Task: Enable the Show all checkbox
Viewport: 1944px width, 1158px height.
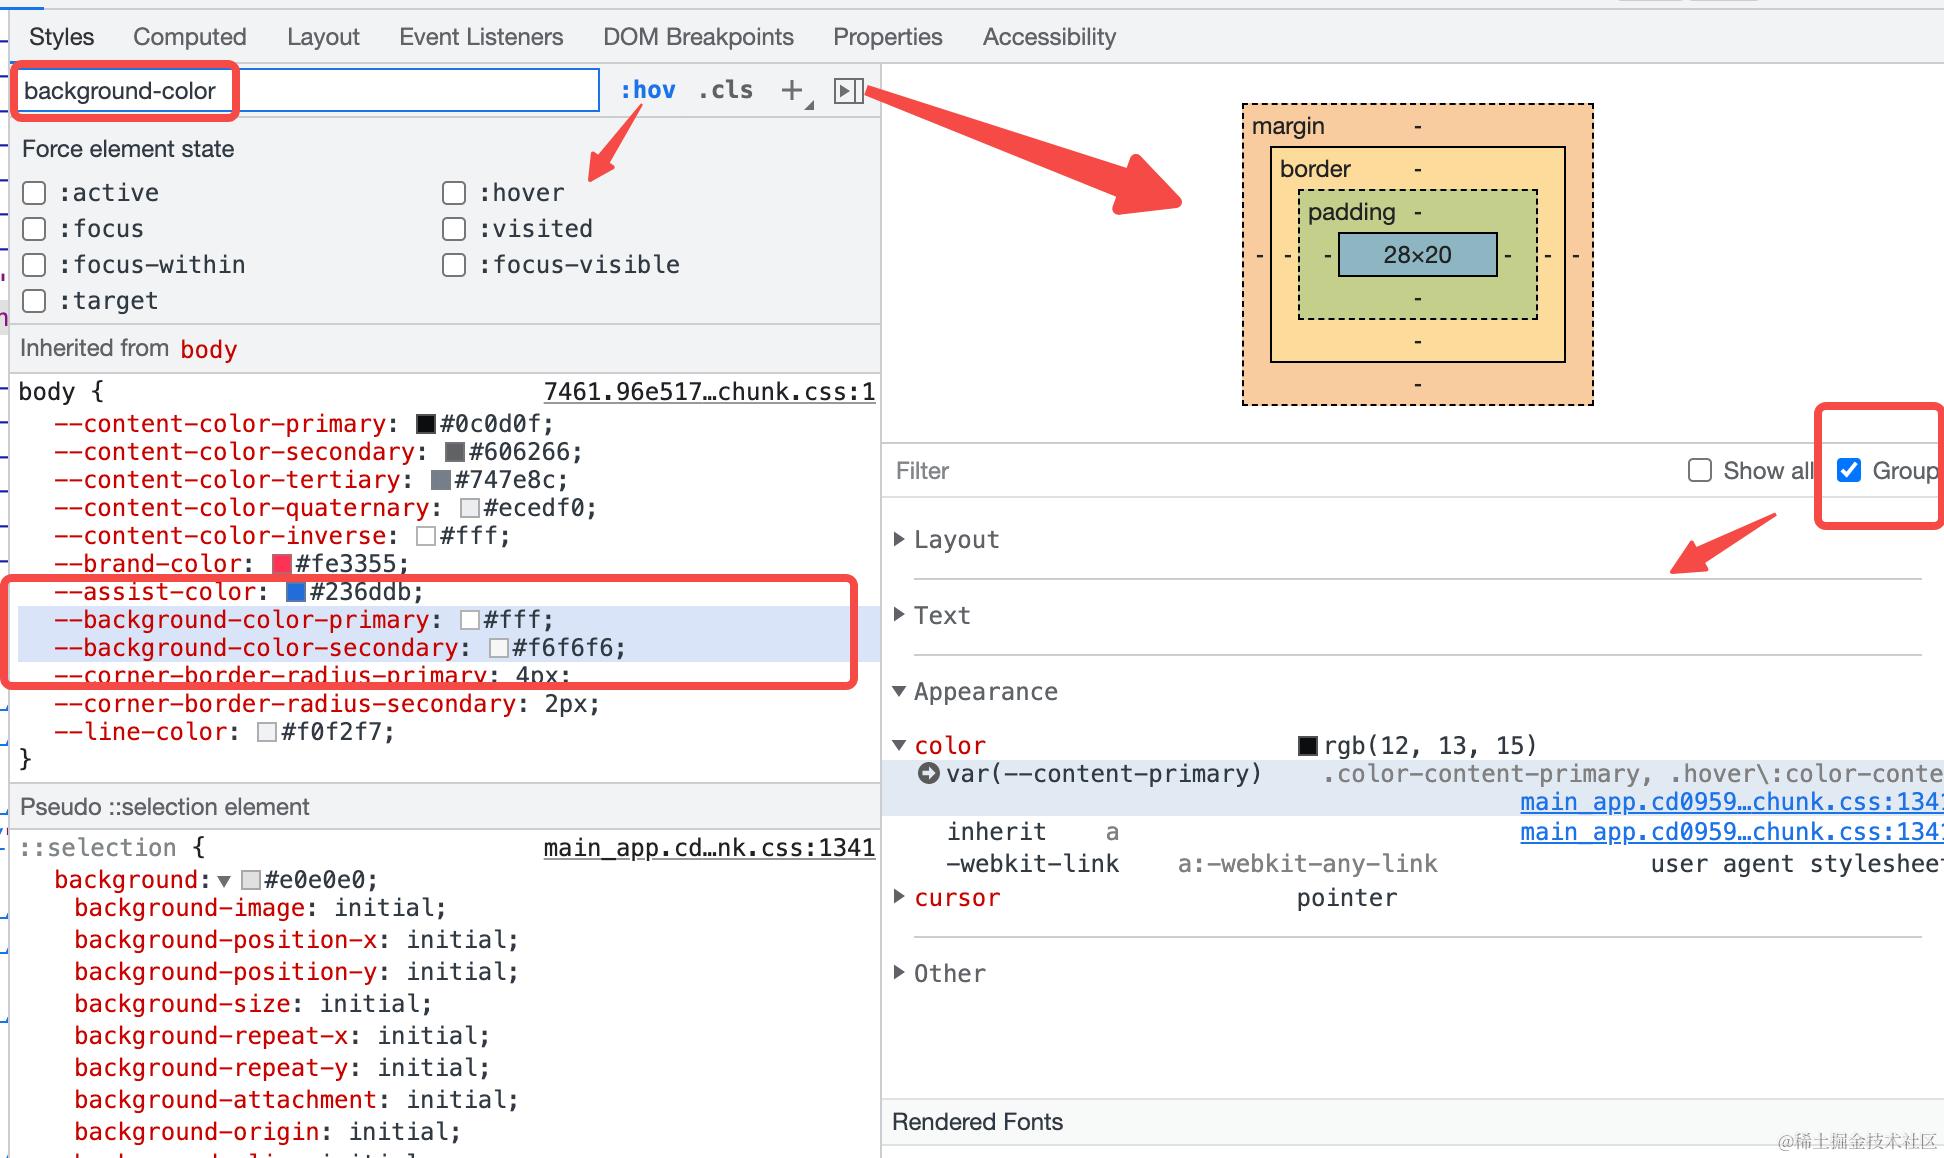Action: pos(1699,470)
